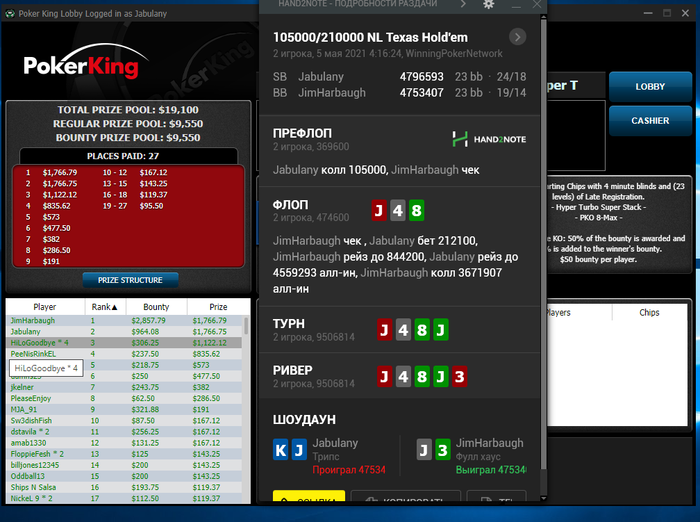
Task: Select the Jabulany row in standings list
Action: tap(124, 332)
